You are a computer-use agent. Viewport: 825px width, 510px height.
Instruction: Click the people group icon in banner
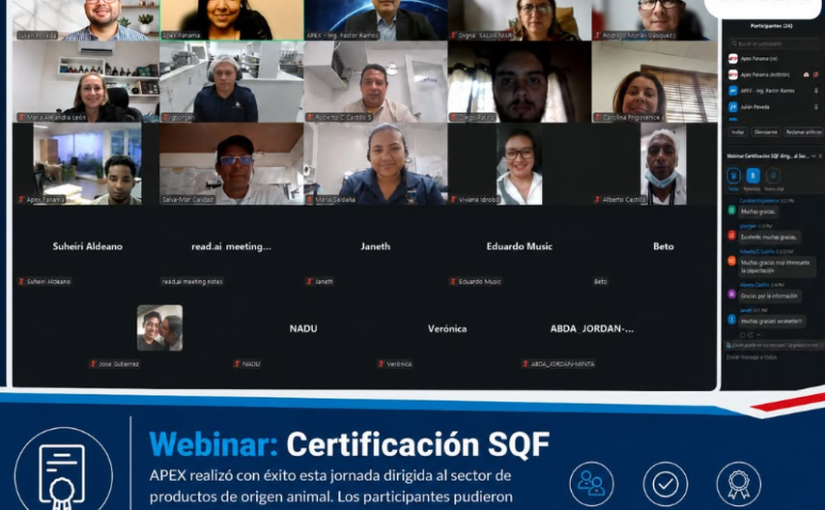591,484
